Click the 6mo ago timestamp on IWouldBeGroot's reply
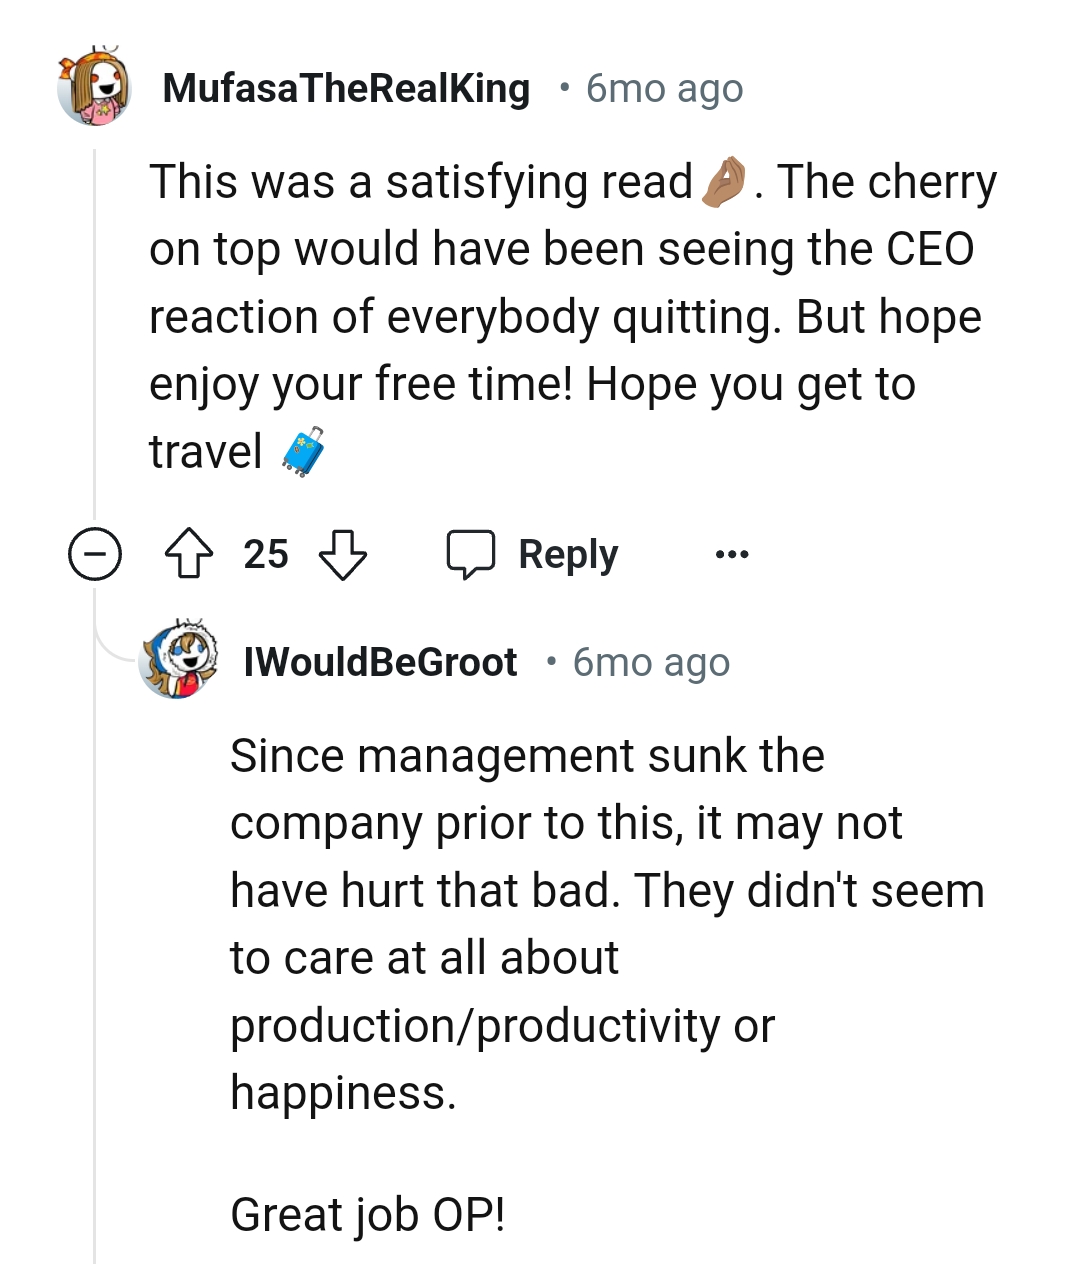The width and height of the screenshot is (1080, 1264). (x=650, y=661)
